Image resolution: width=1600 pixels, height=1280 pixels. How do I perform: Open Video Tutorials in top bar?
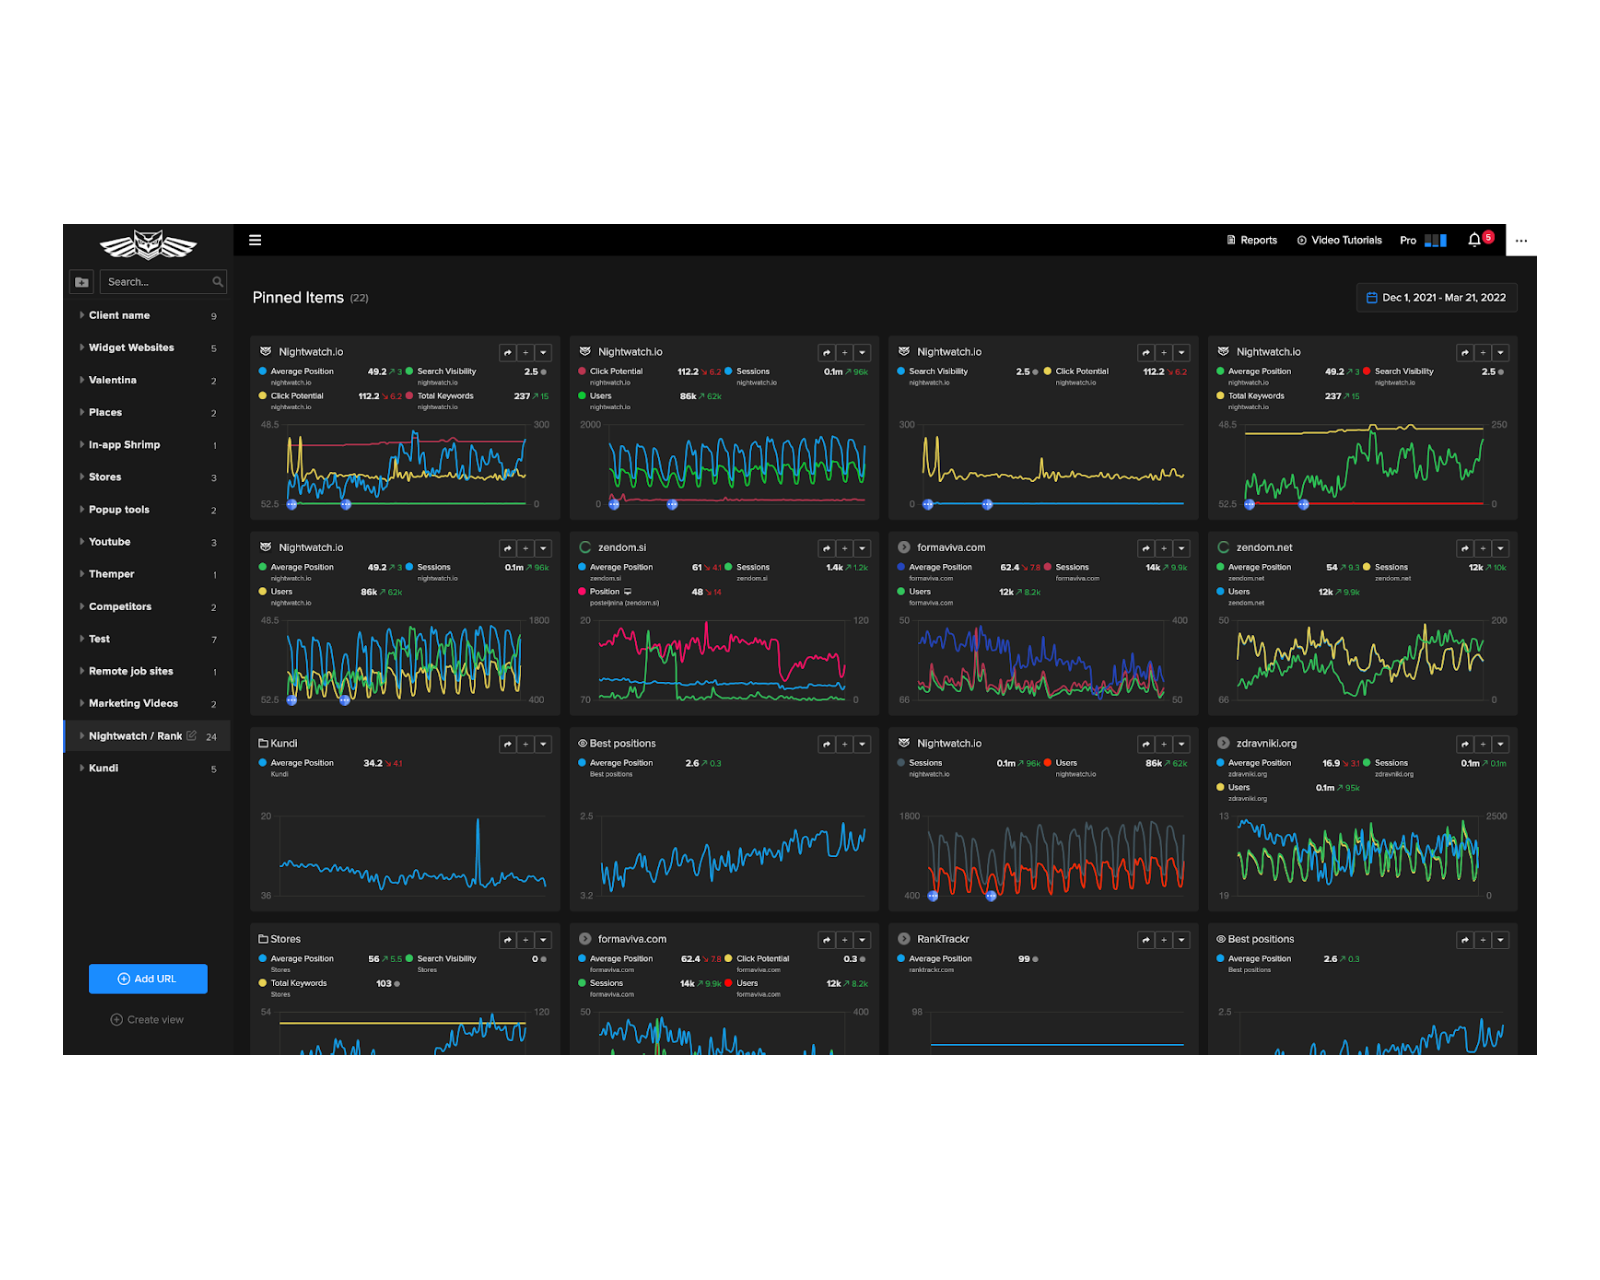(1339, 240)
